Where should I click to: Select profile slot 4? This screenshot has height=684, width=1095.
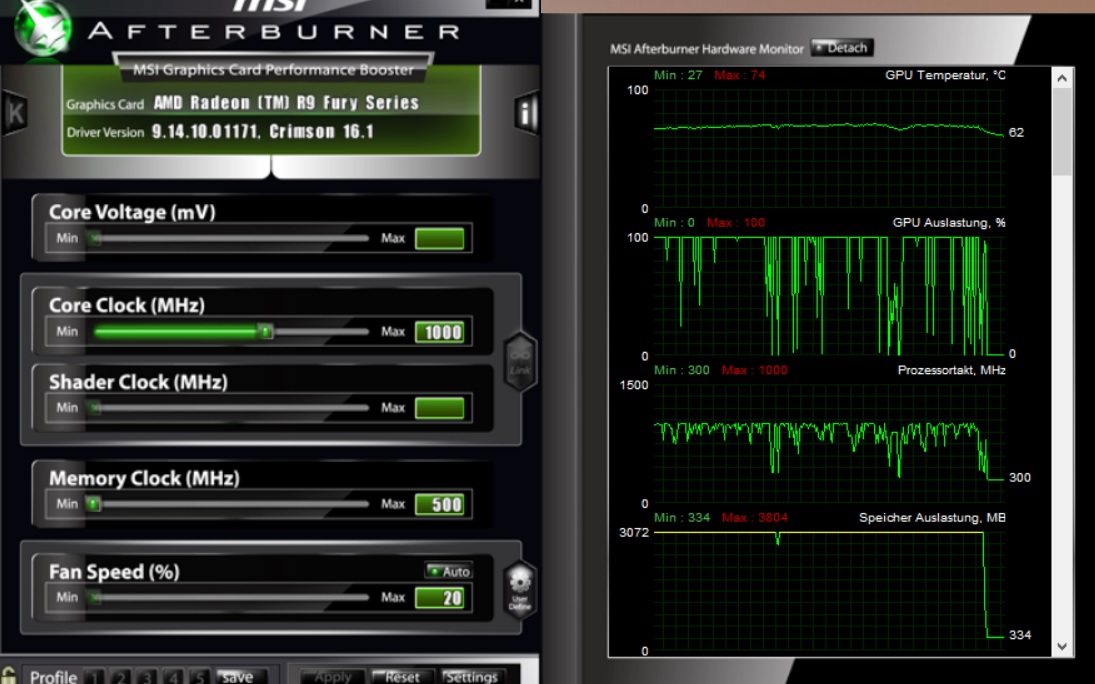[174, 676]
